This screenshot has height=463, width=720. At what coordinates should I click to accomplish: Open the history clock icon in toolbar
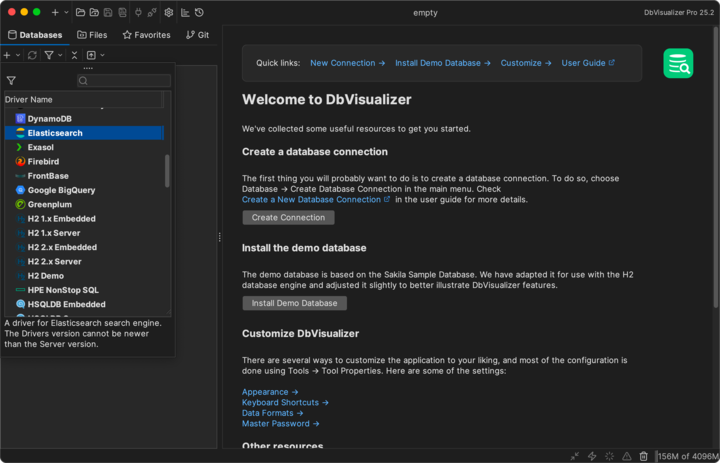pyautogui.click(x=200, y=12)
